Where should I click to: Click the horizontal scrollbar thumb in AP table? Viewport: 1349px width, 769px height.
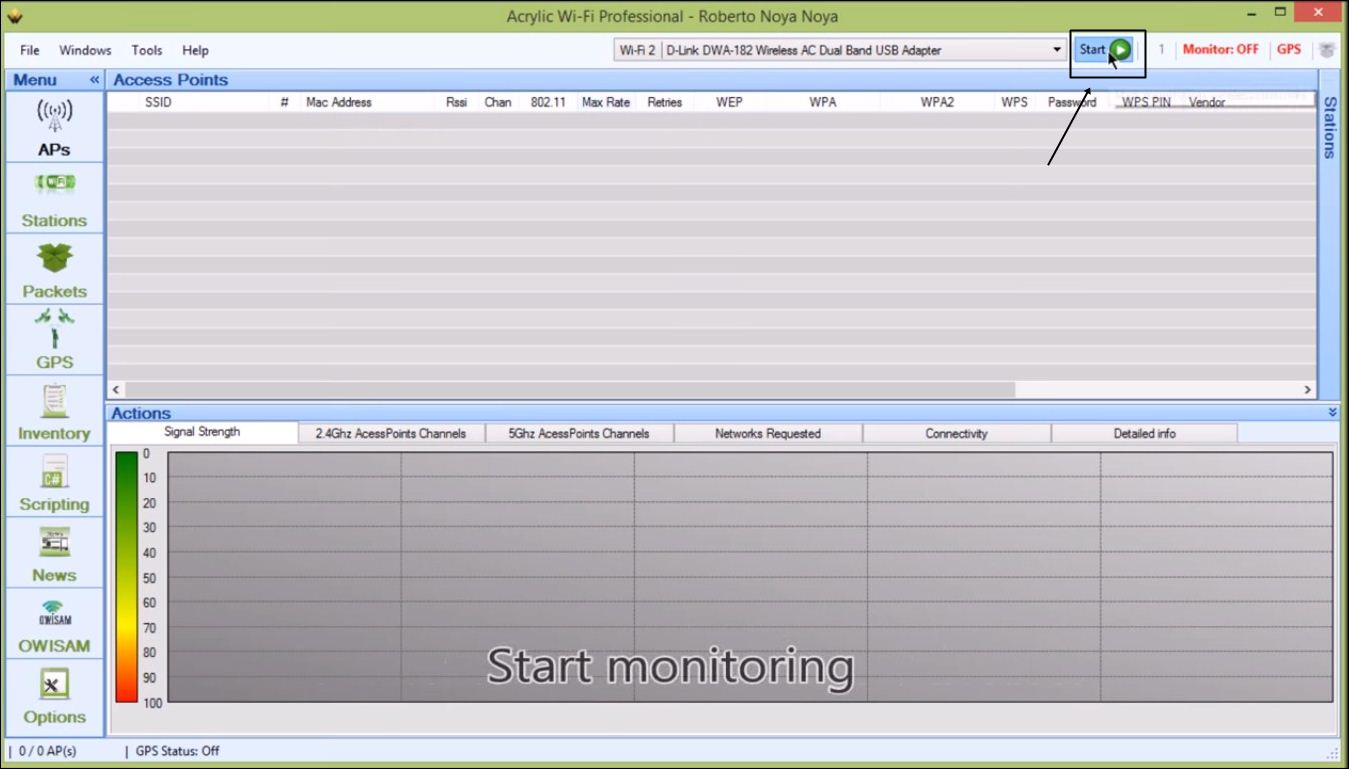[x=570, y=389]
